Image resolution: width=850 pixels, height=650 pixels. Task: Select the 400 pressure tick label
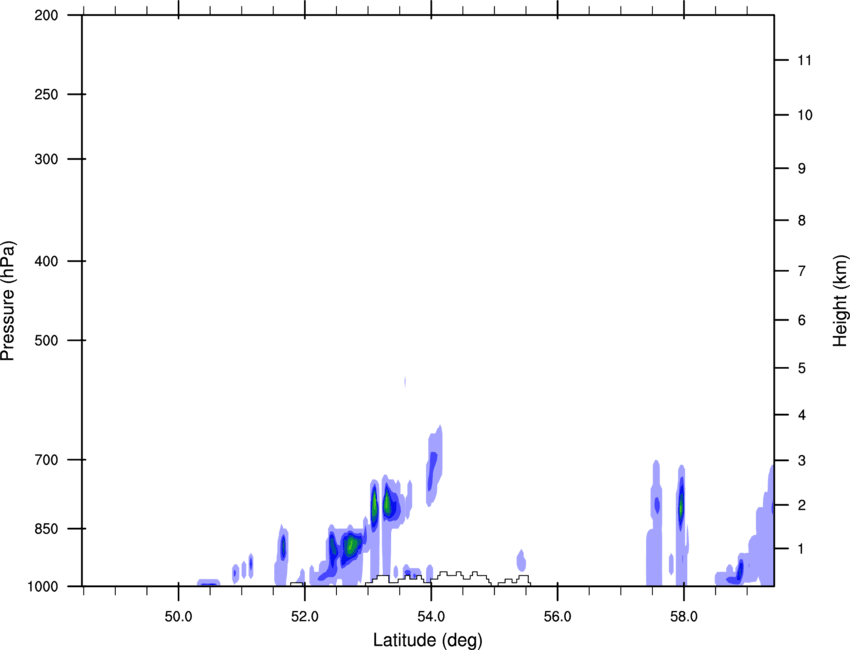(x=46, y=261)
